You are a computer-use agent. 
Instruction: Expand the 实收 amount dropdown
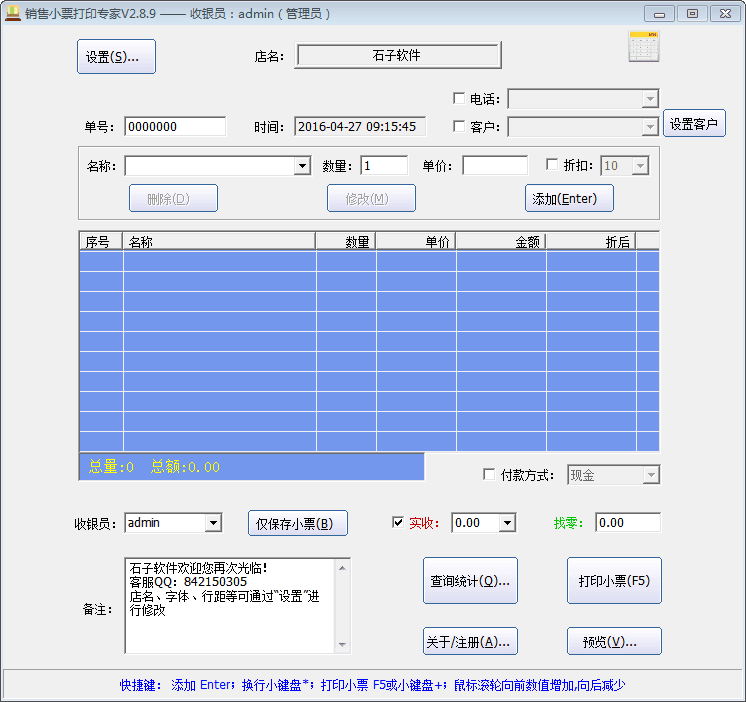coord(508,523)
